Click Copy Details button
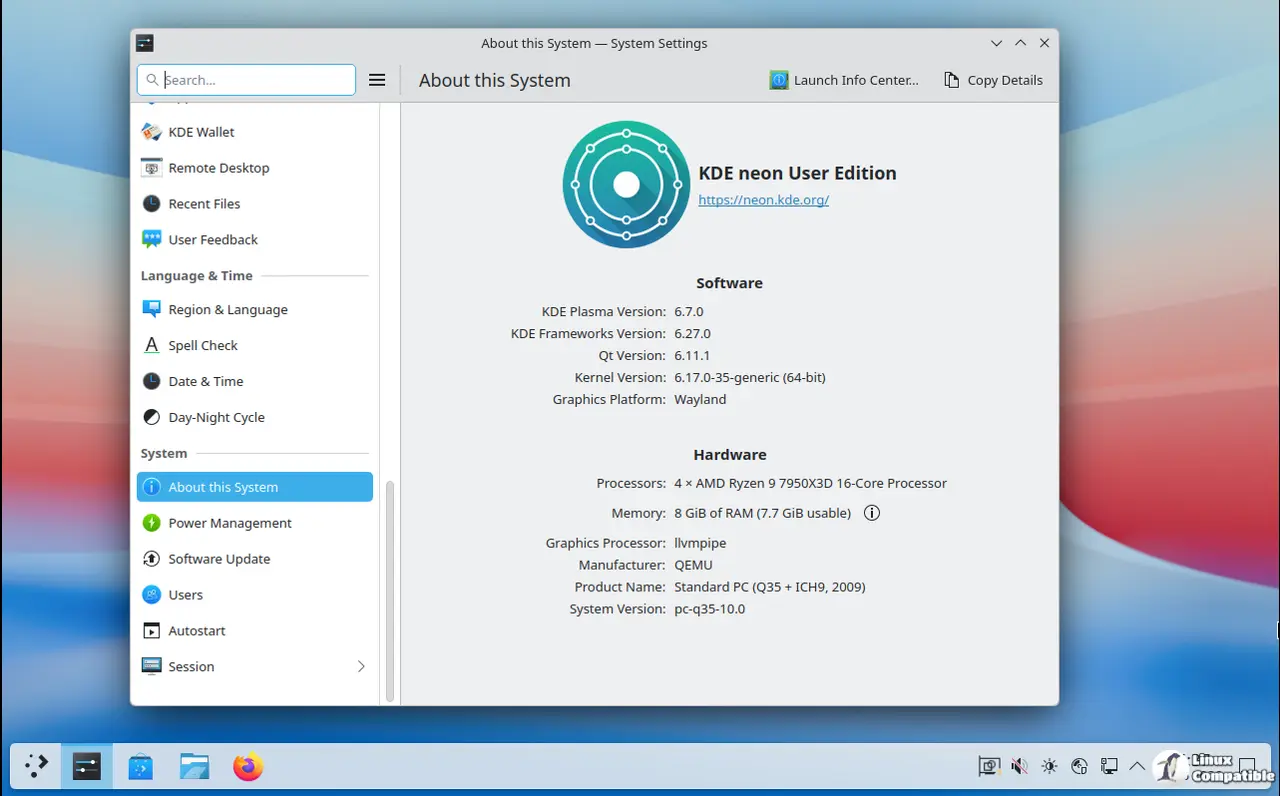The height and width of the screenshot is (796, 1280). coord(993,80)
